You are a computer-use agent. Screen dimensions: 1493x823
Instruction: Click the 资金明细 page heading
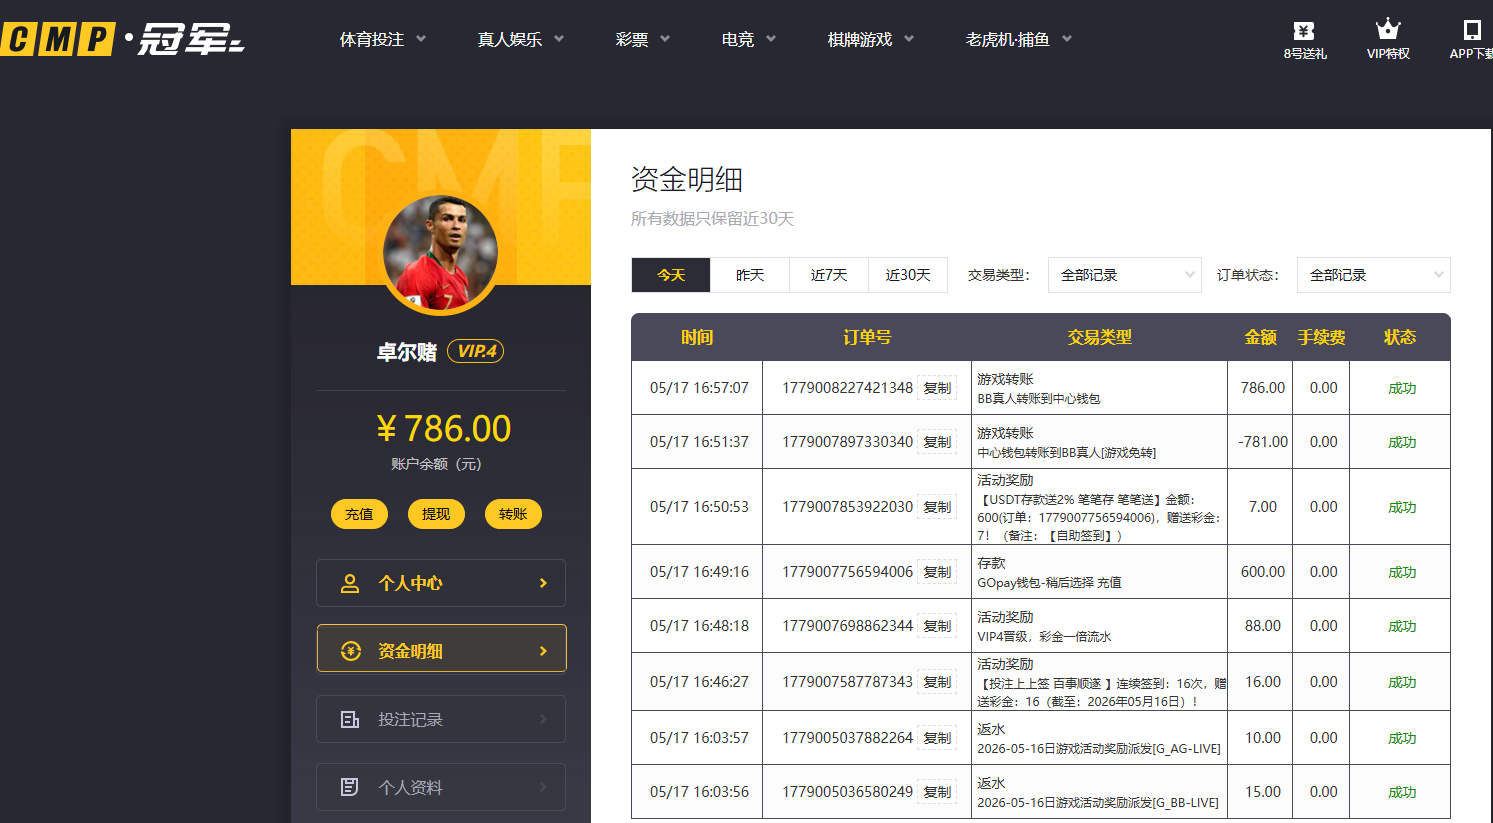click(687, 180)
